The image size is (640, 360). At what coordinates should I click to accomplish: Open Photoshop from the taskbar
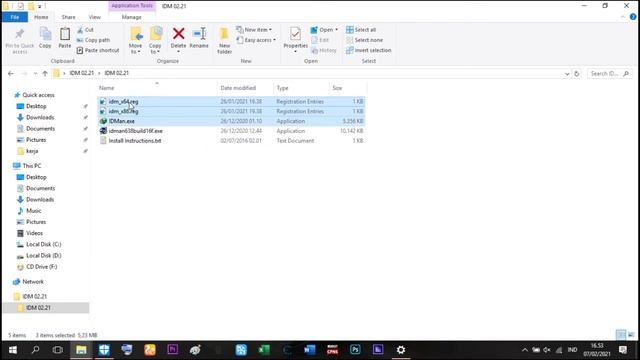pos(355,350)
